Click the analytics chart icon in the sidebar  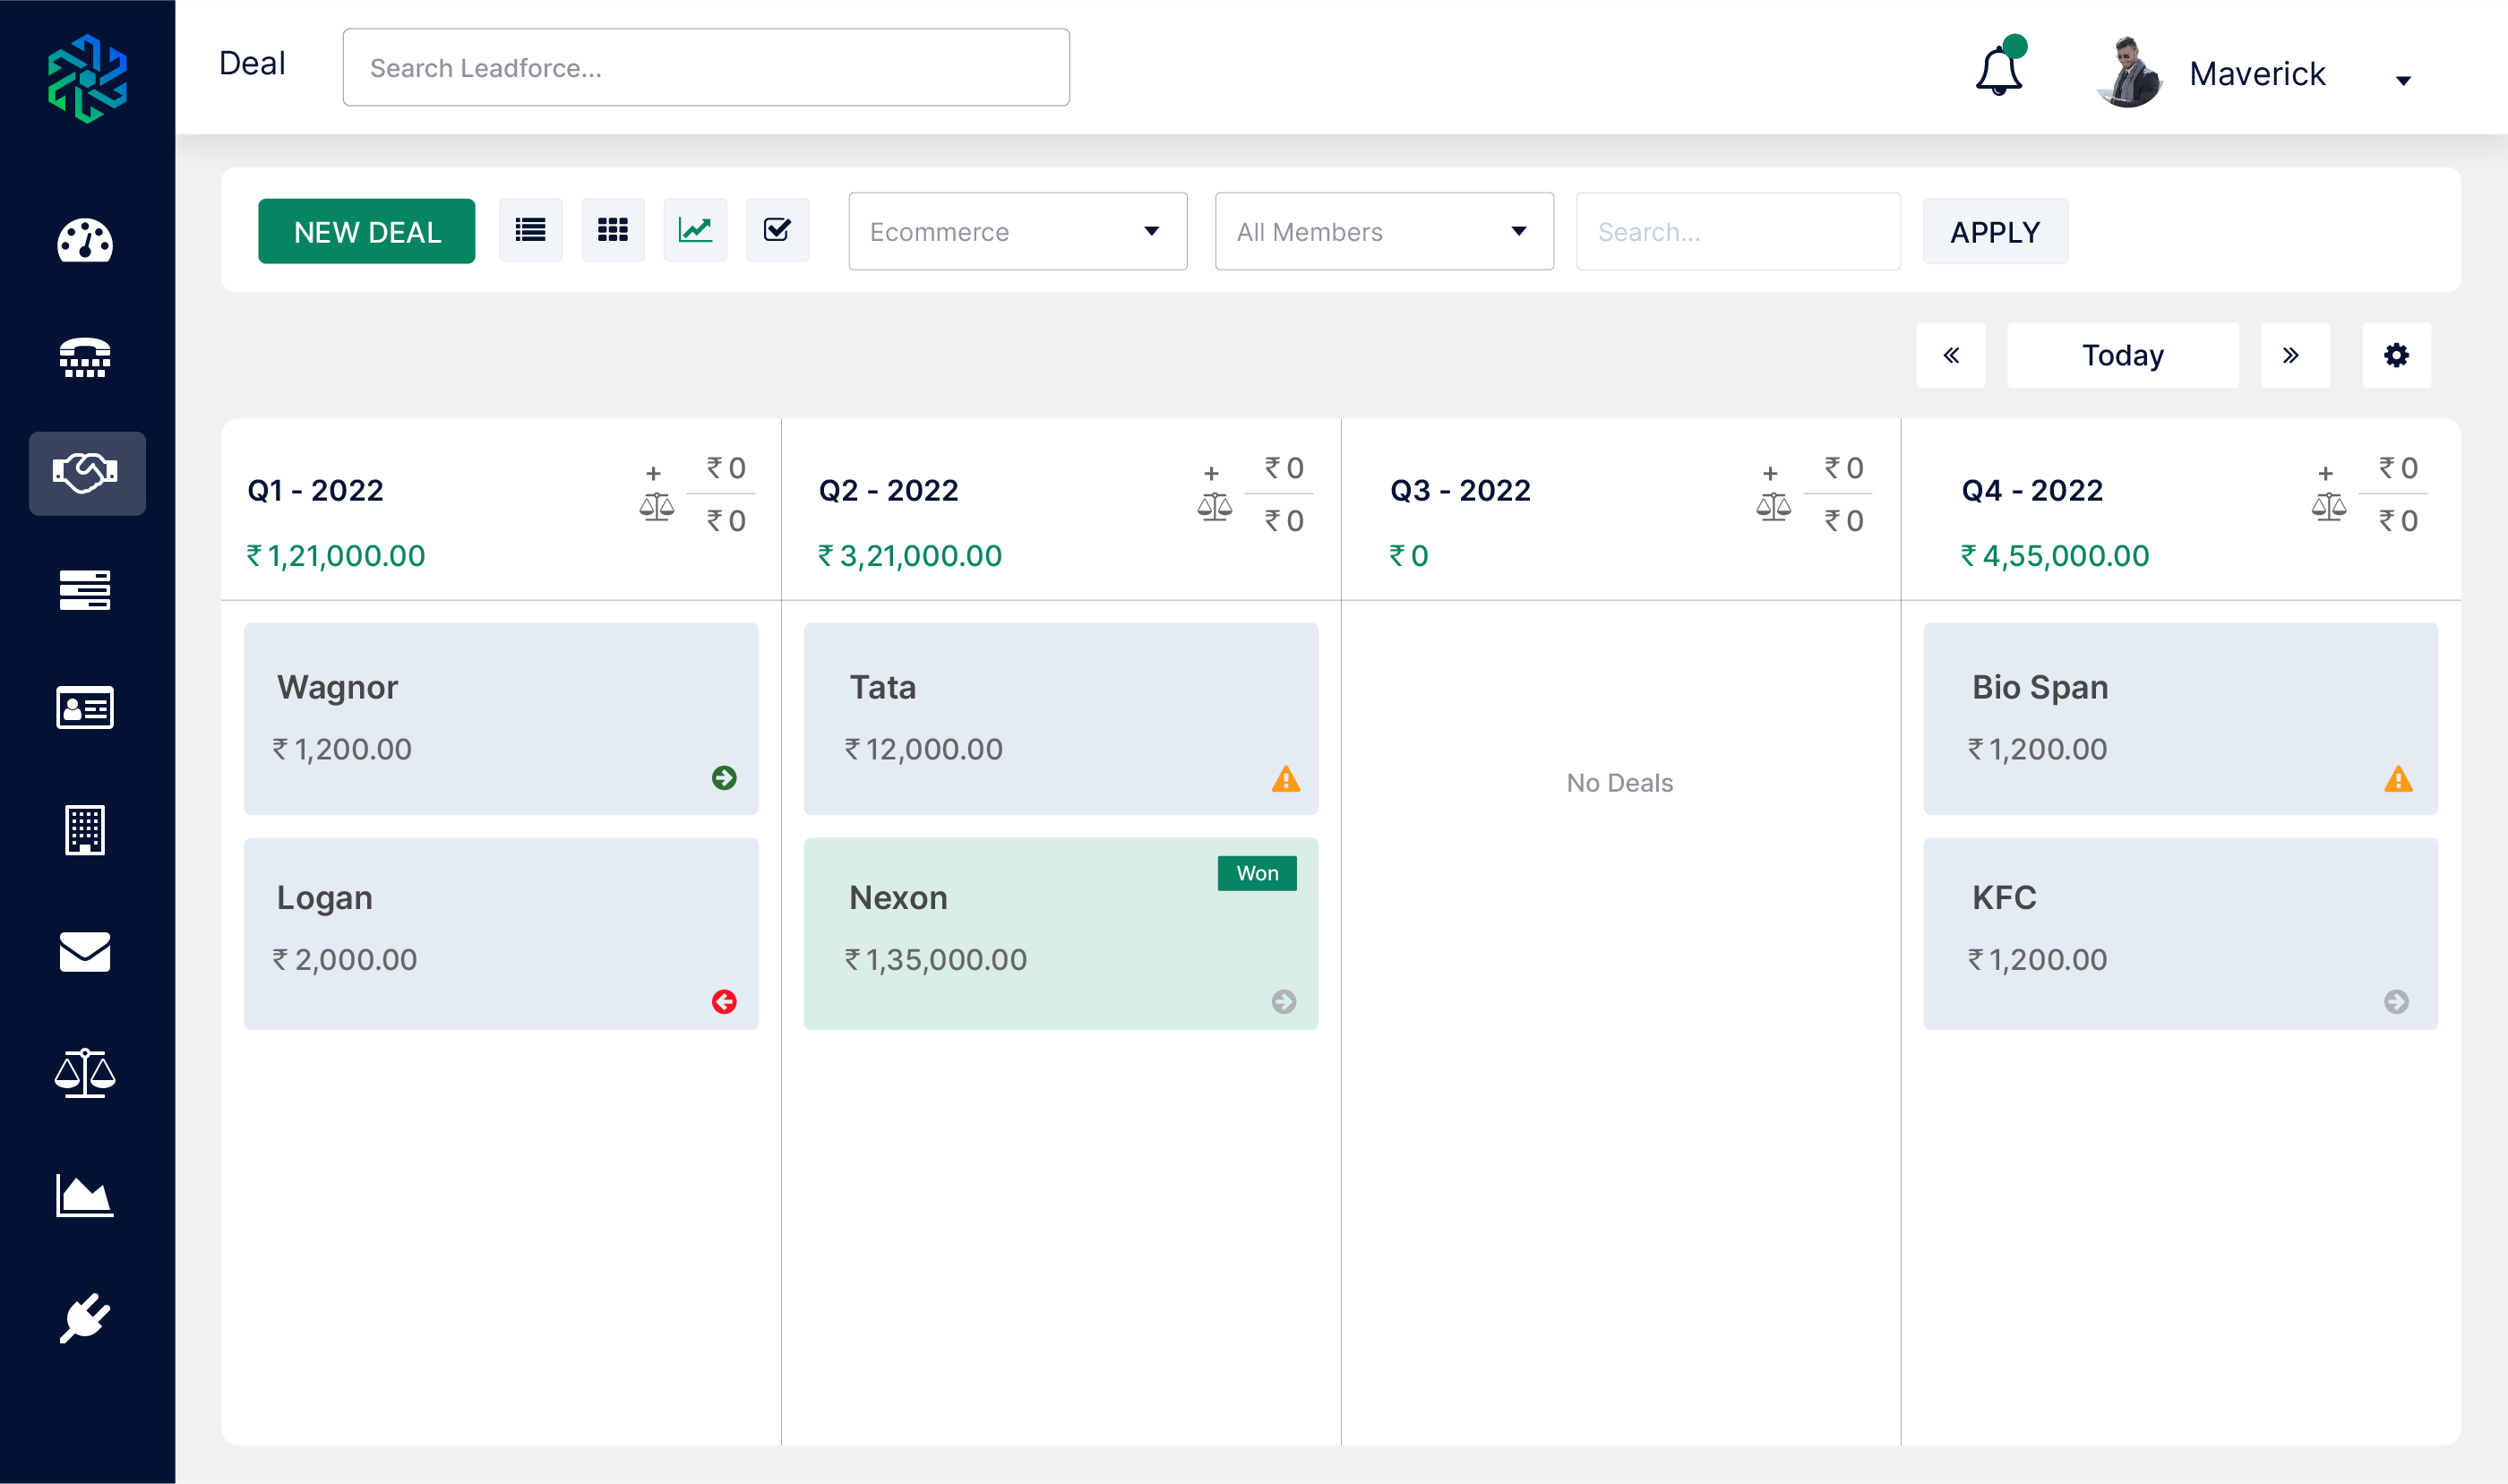87,1196
